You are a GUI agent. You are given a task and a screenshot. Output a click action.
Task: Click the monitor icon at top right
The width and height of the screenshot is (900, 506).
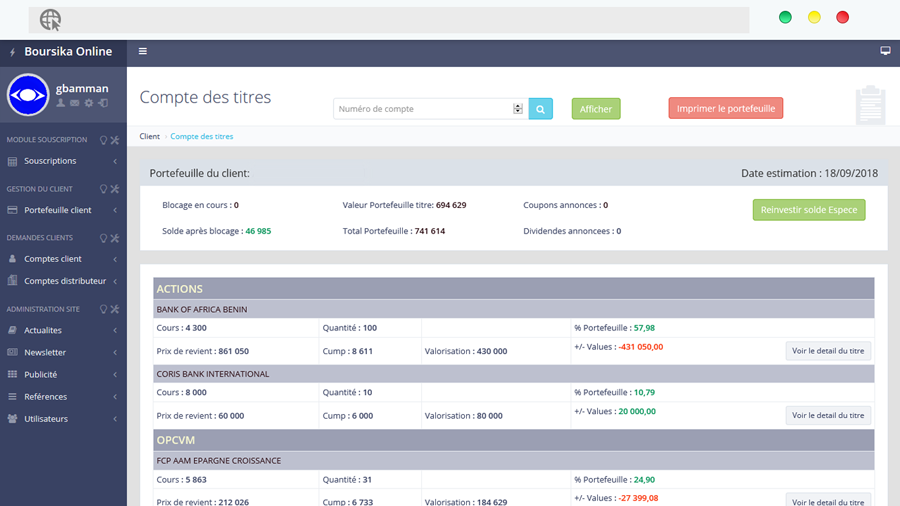pyautogui.click(x=885, y=51)
